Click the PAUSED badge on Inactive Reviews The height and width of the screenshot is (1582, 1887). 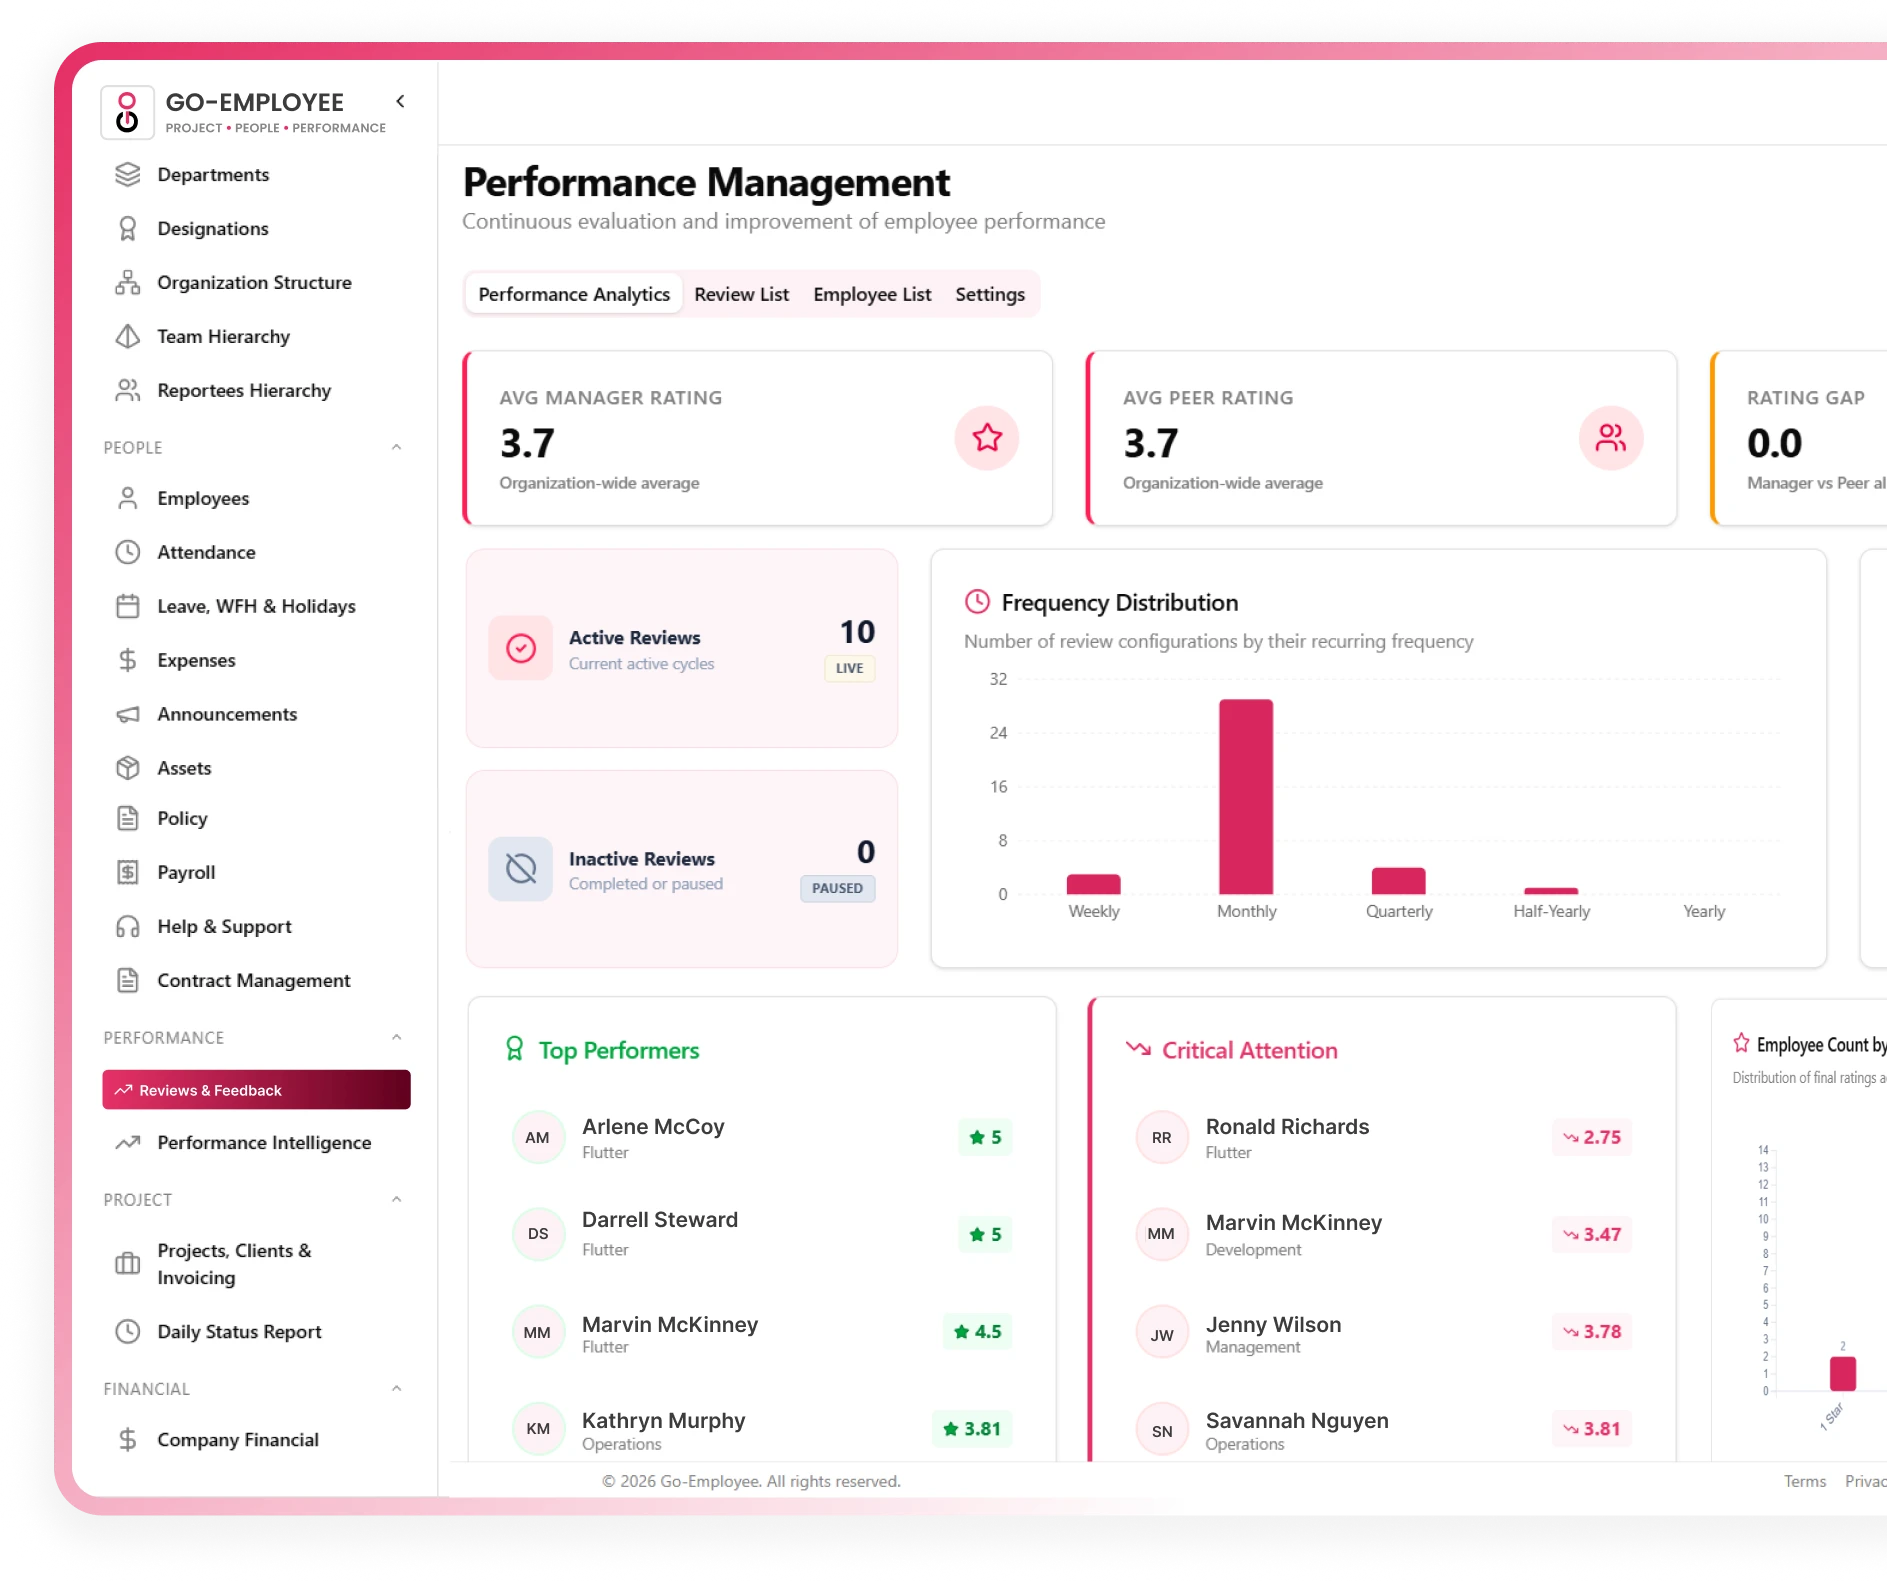click(x=837, y=888)
